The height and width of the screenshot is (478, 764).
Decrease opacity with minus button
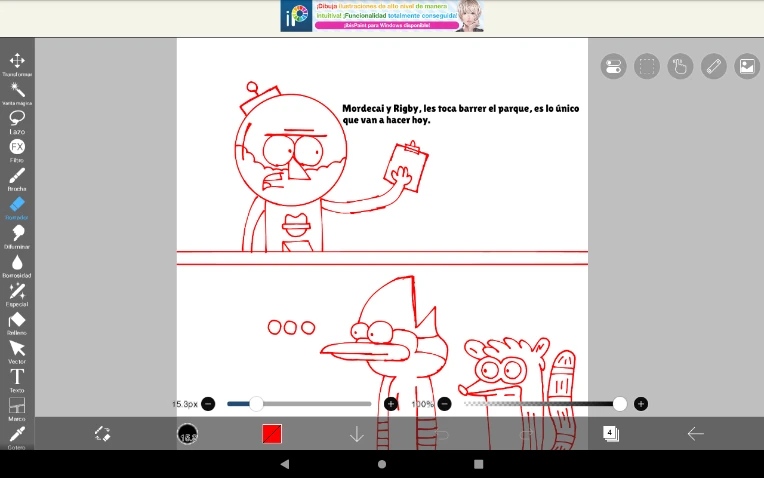point(444,404)
